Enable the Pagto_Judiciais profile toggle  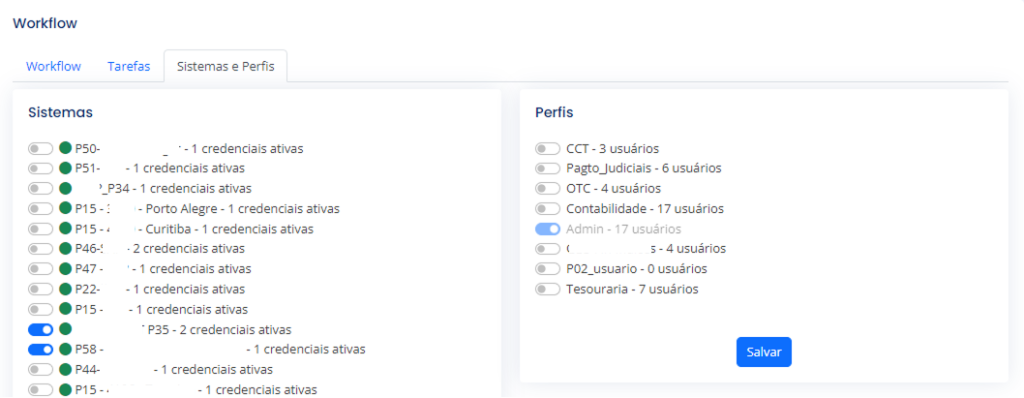coord(547,169)
